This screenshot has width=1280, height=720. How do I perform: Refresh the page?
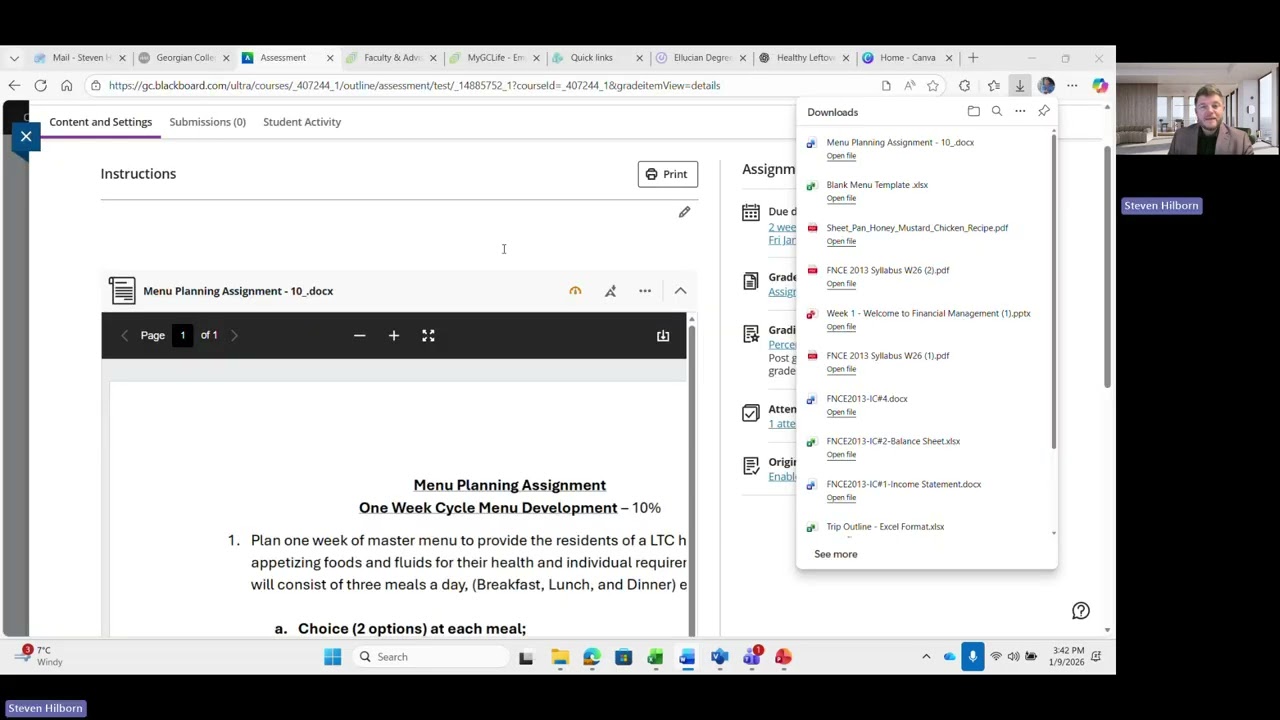[x=40, y=86]
